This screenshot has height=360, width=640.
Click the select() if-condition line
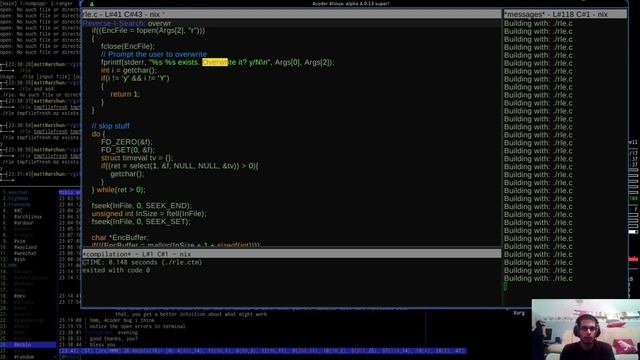180,166
